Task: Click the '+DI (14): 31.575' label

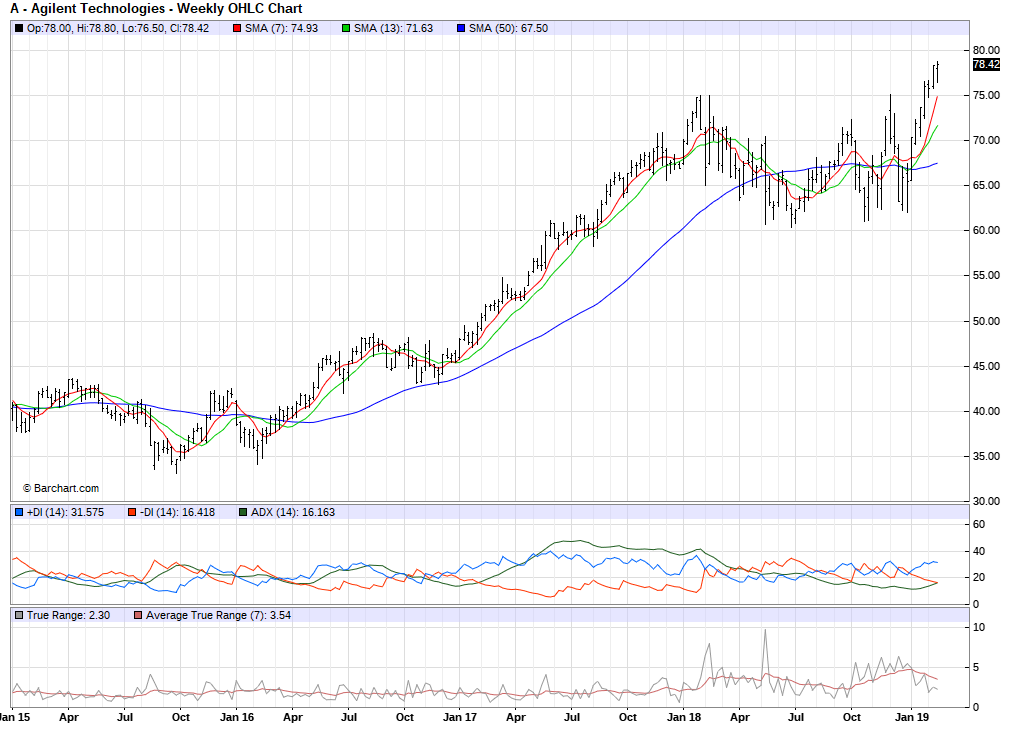Action: pos(65,512)
